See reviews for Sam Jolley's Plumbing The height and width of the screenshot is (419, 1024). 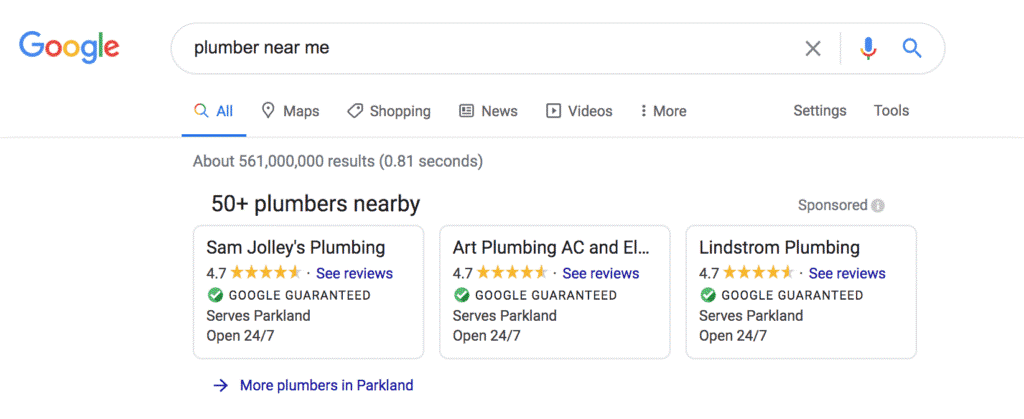(x=355, y=273)
